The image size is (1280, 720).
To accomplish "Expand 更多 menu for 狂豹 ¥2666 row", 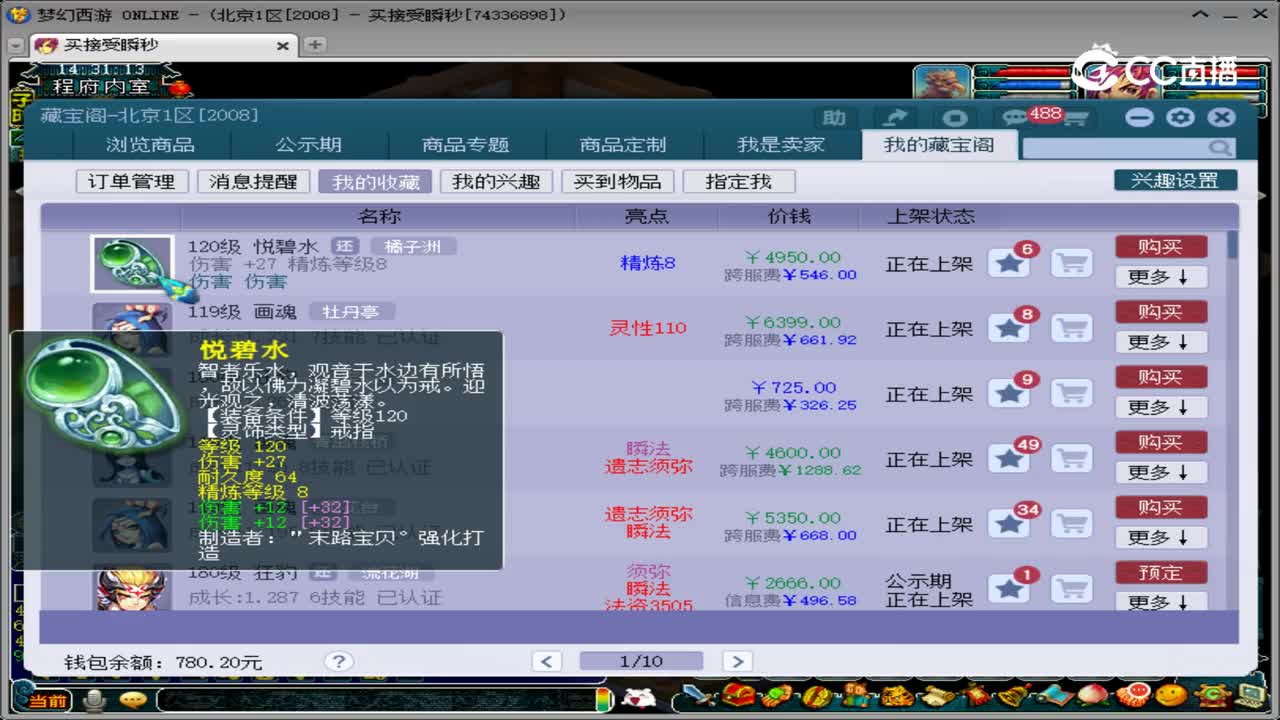I will (x=1160, y=602).
